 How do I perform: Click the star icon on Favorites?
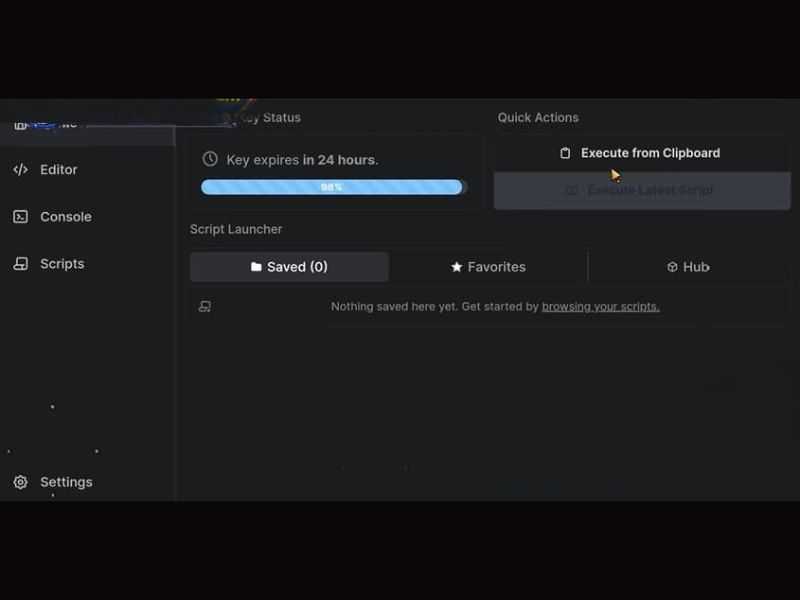coord(457,267)
